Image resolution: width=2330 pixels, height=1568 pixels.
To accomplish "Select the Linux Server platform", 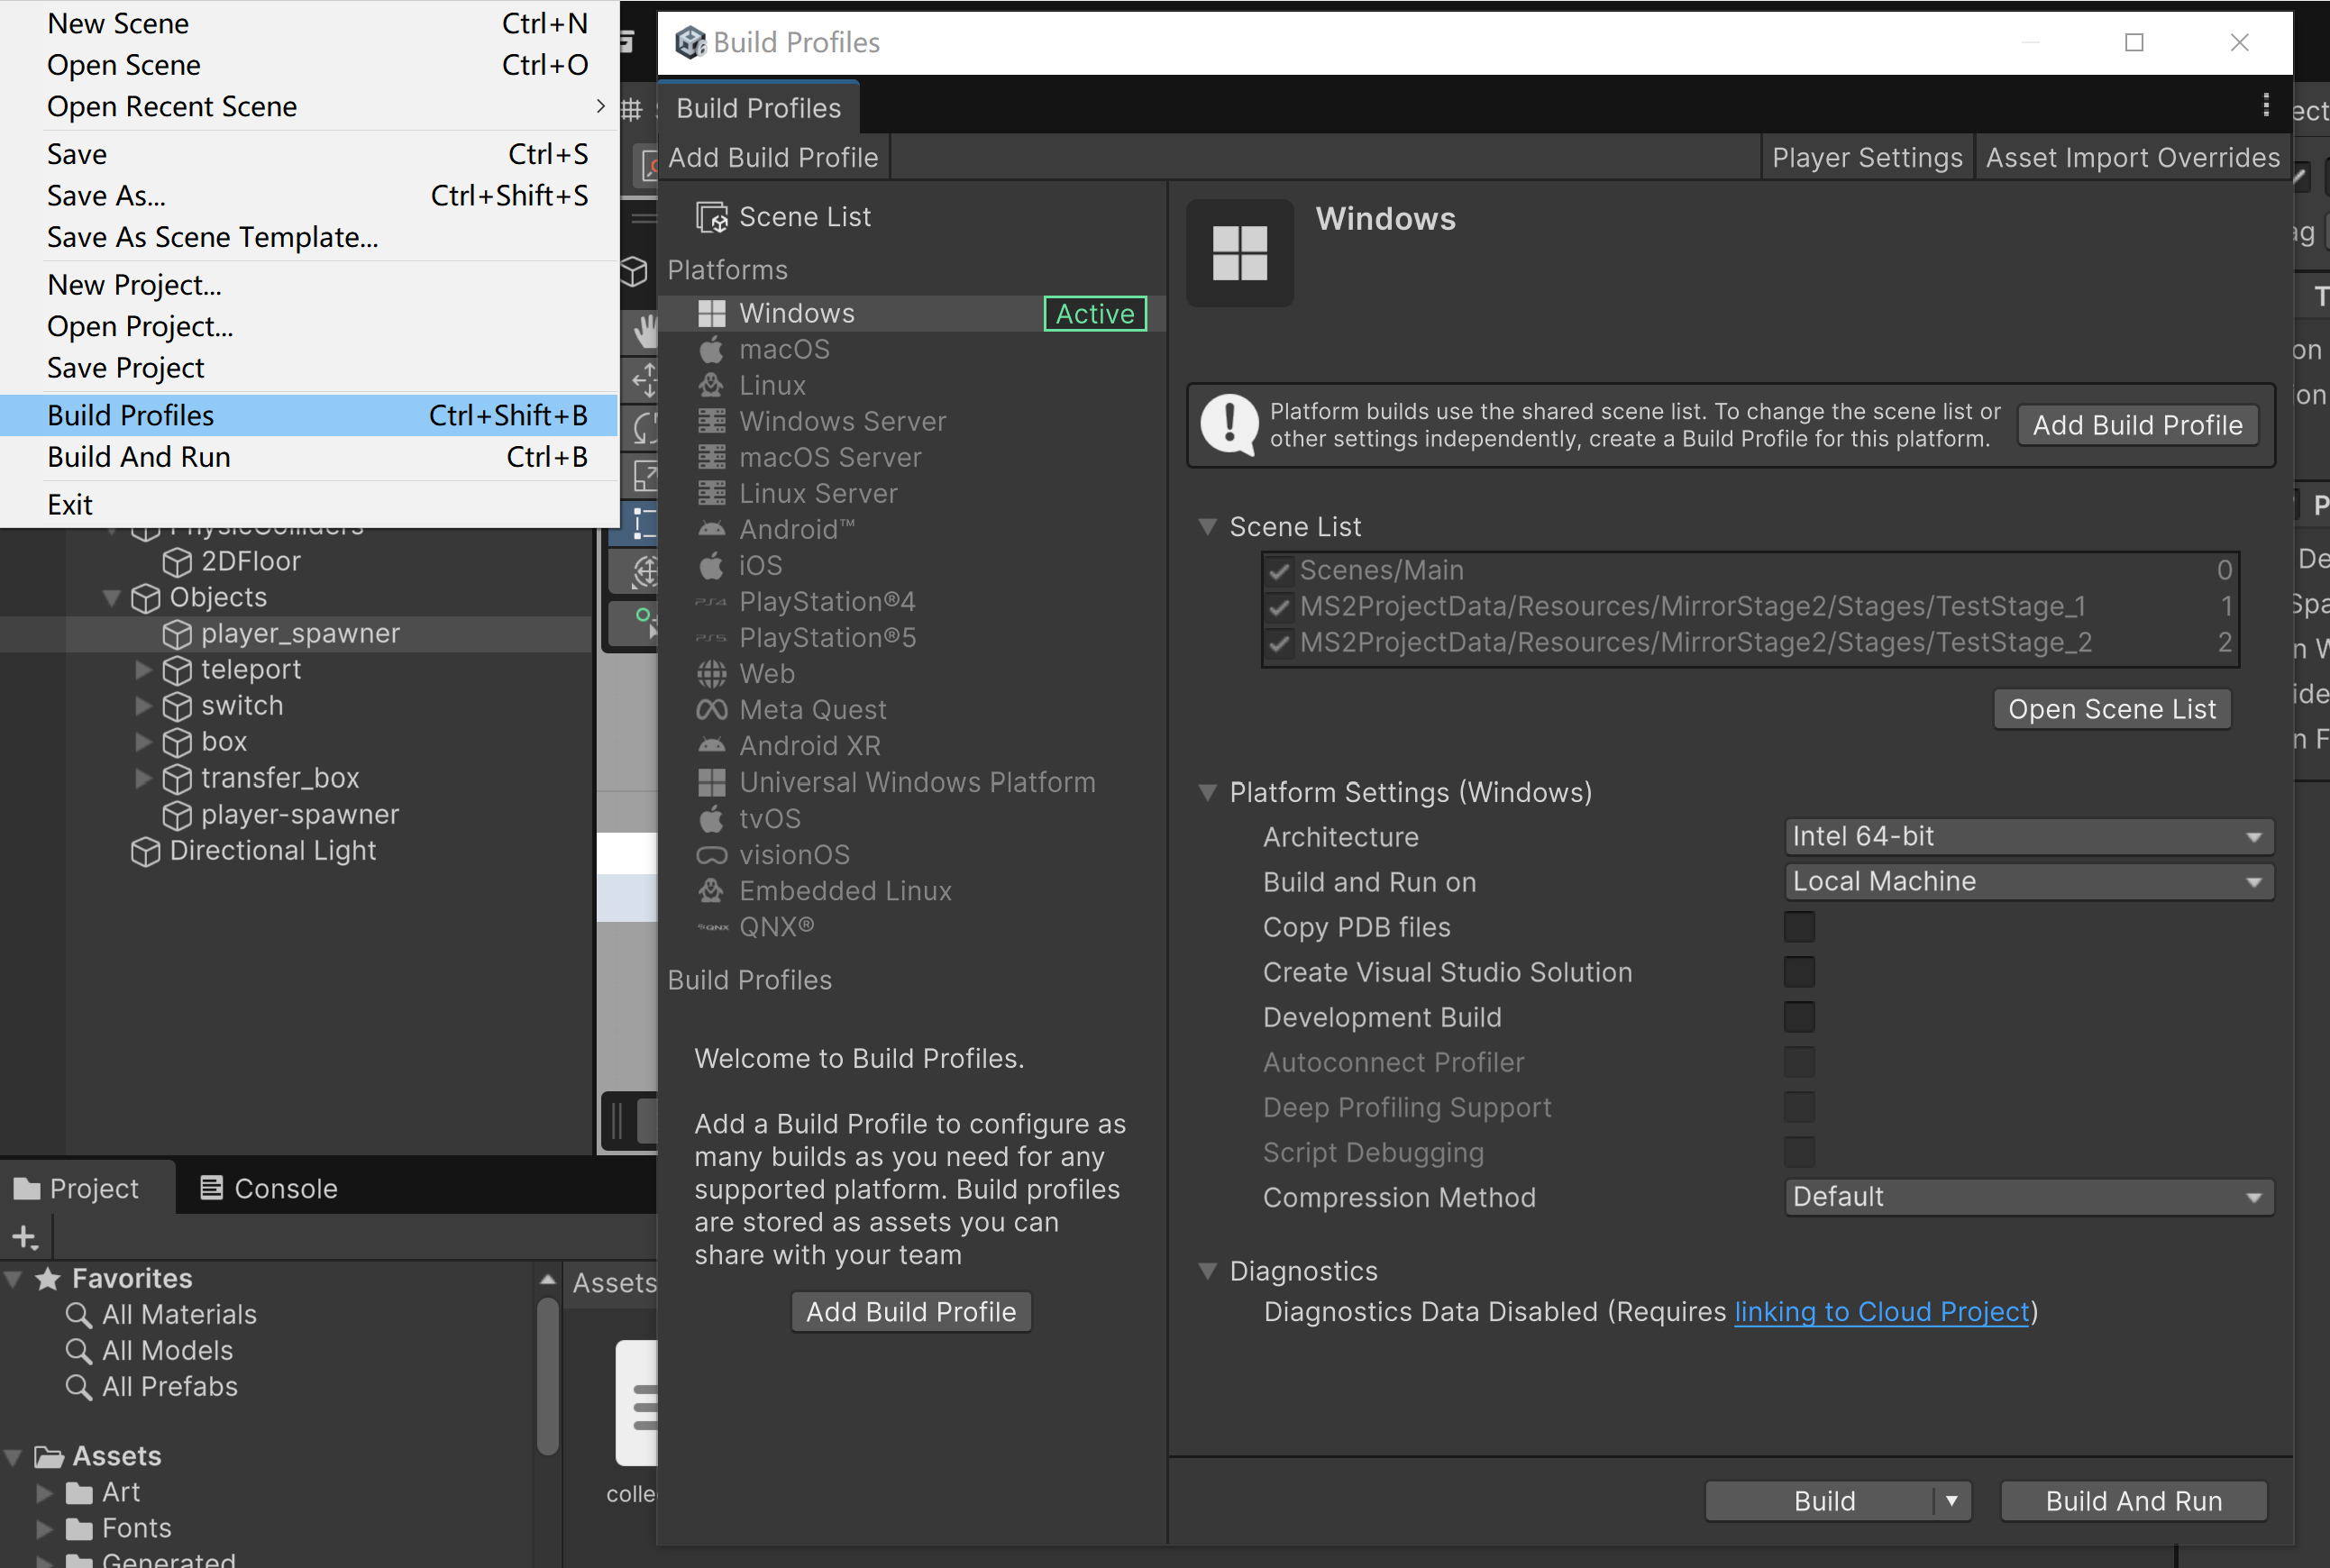I will pos(817,493).
